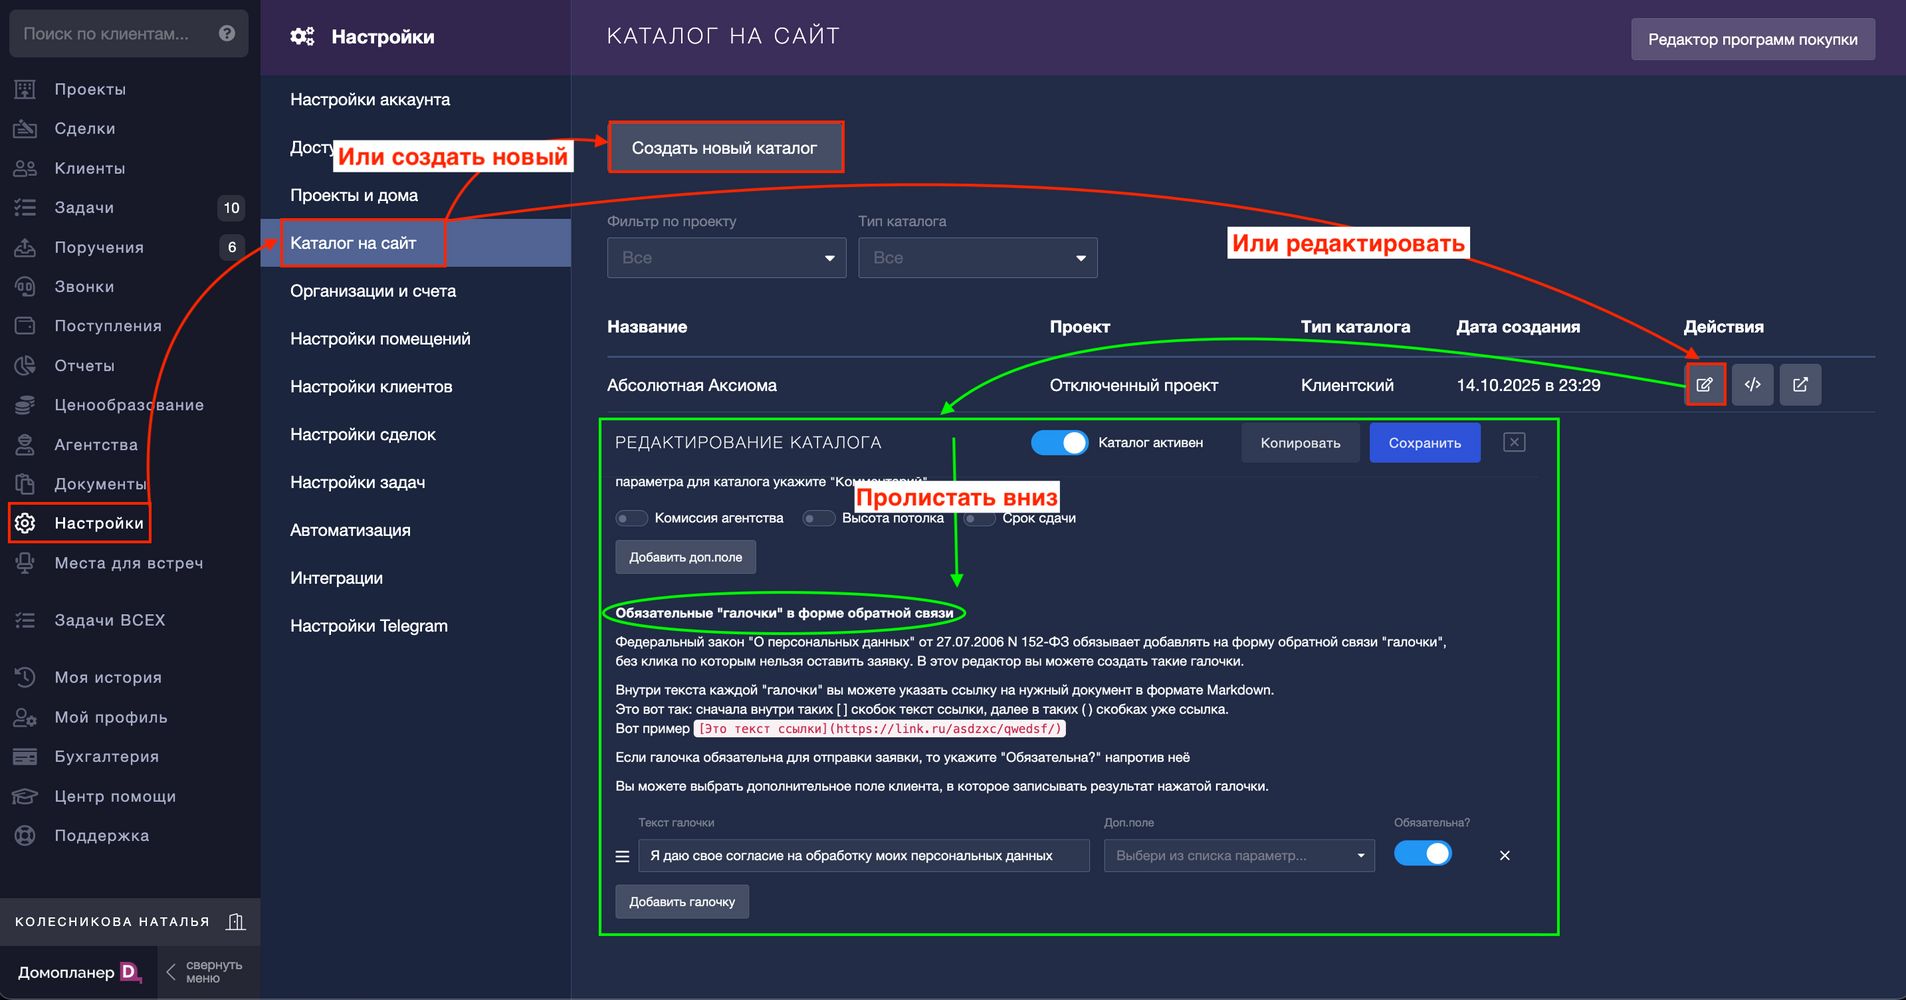Open embed code for Абсолютная Аксиома catalog
The width and height of the screenshot is (1906, 1000).
pyautogui.click(x=1753, y=385)
